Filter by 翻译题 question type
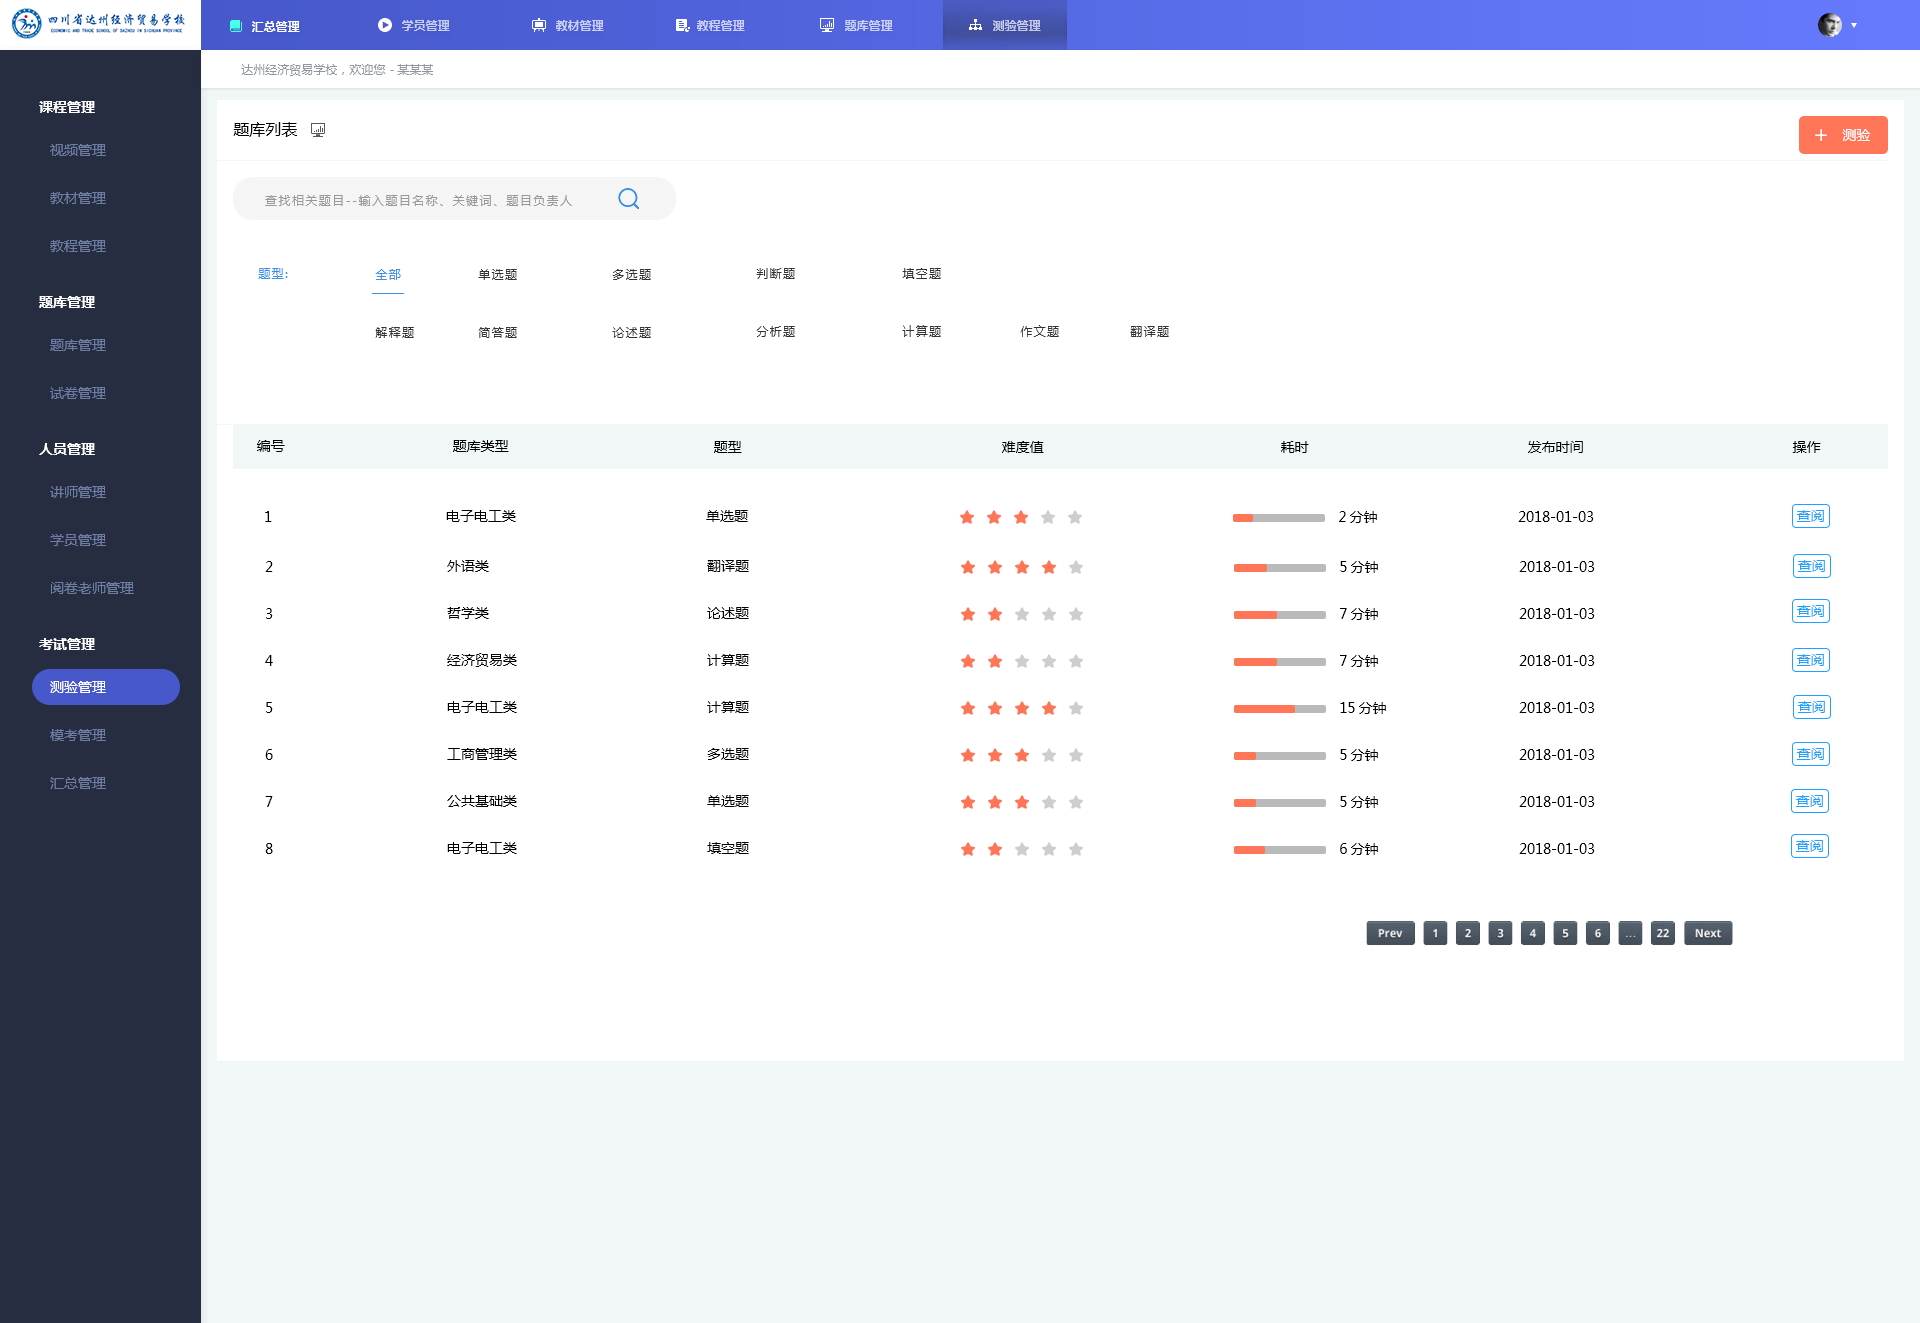Viewport: 1920px width, 1323px height. coord(1149,331)
